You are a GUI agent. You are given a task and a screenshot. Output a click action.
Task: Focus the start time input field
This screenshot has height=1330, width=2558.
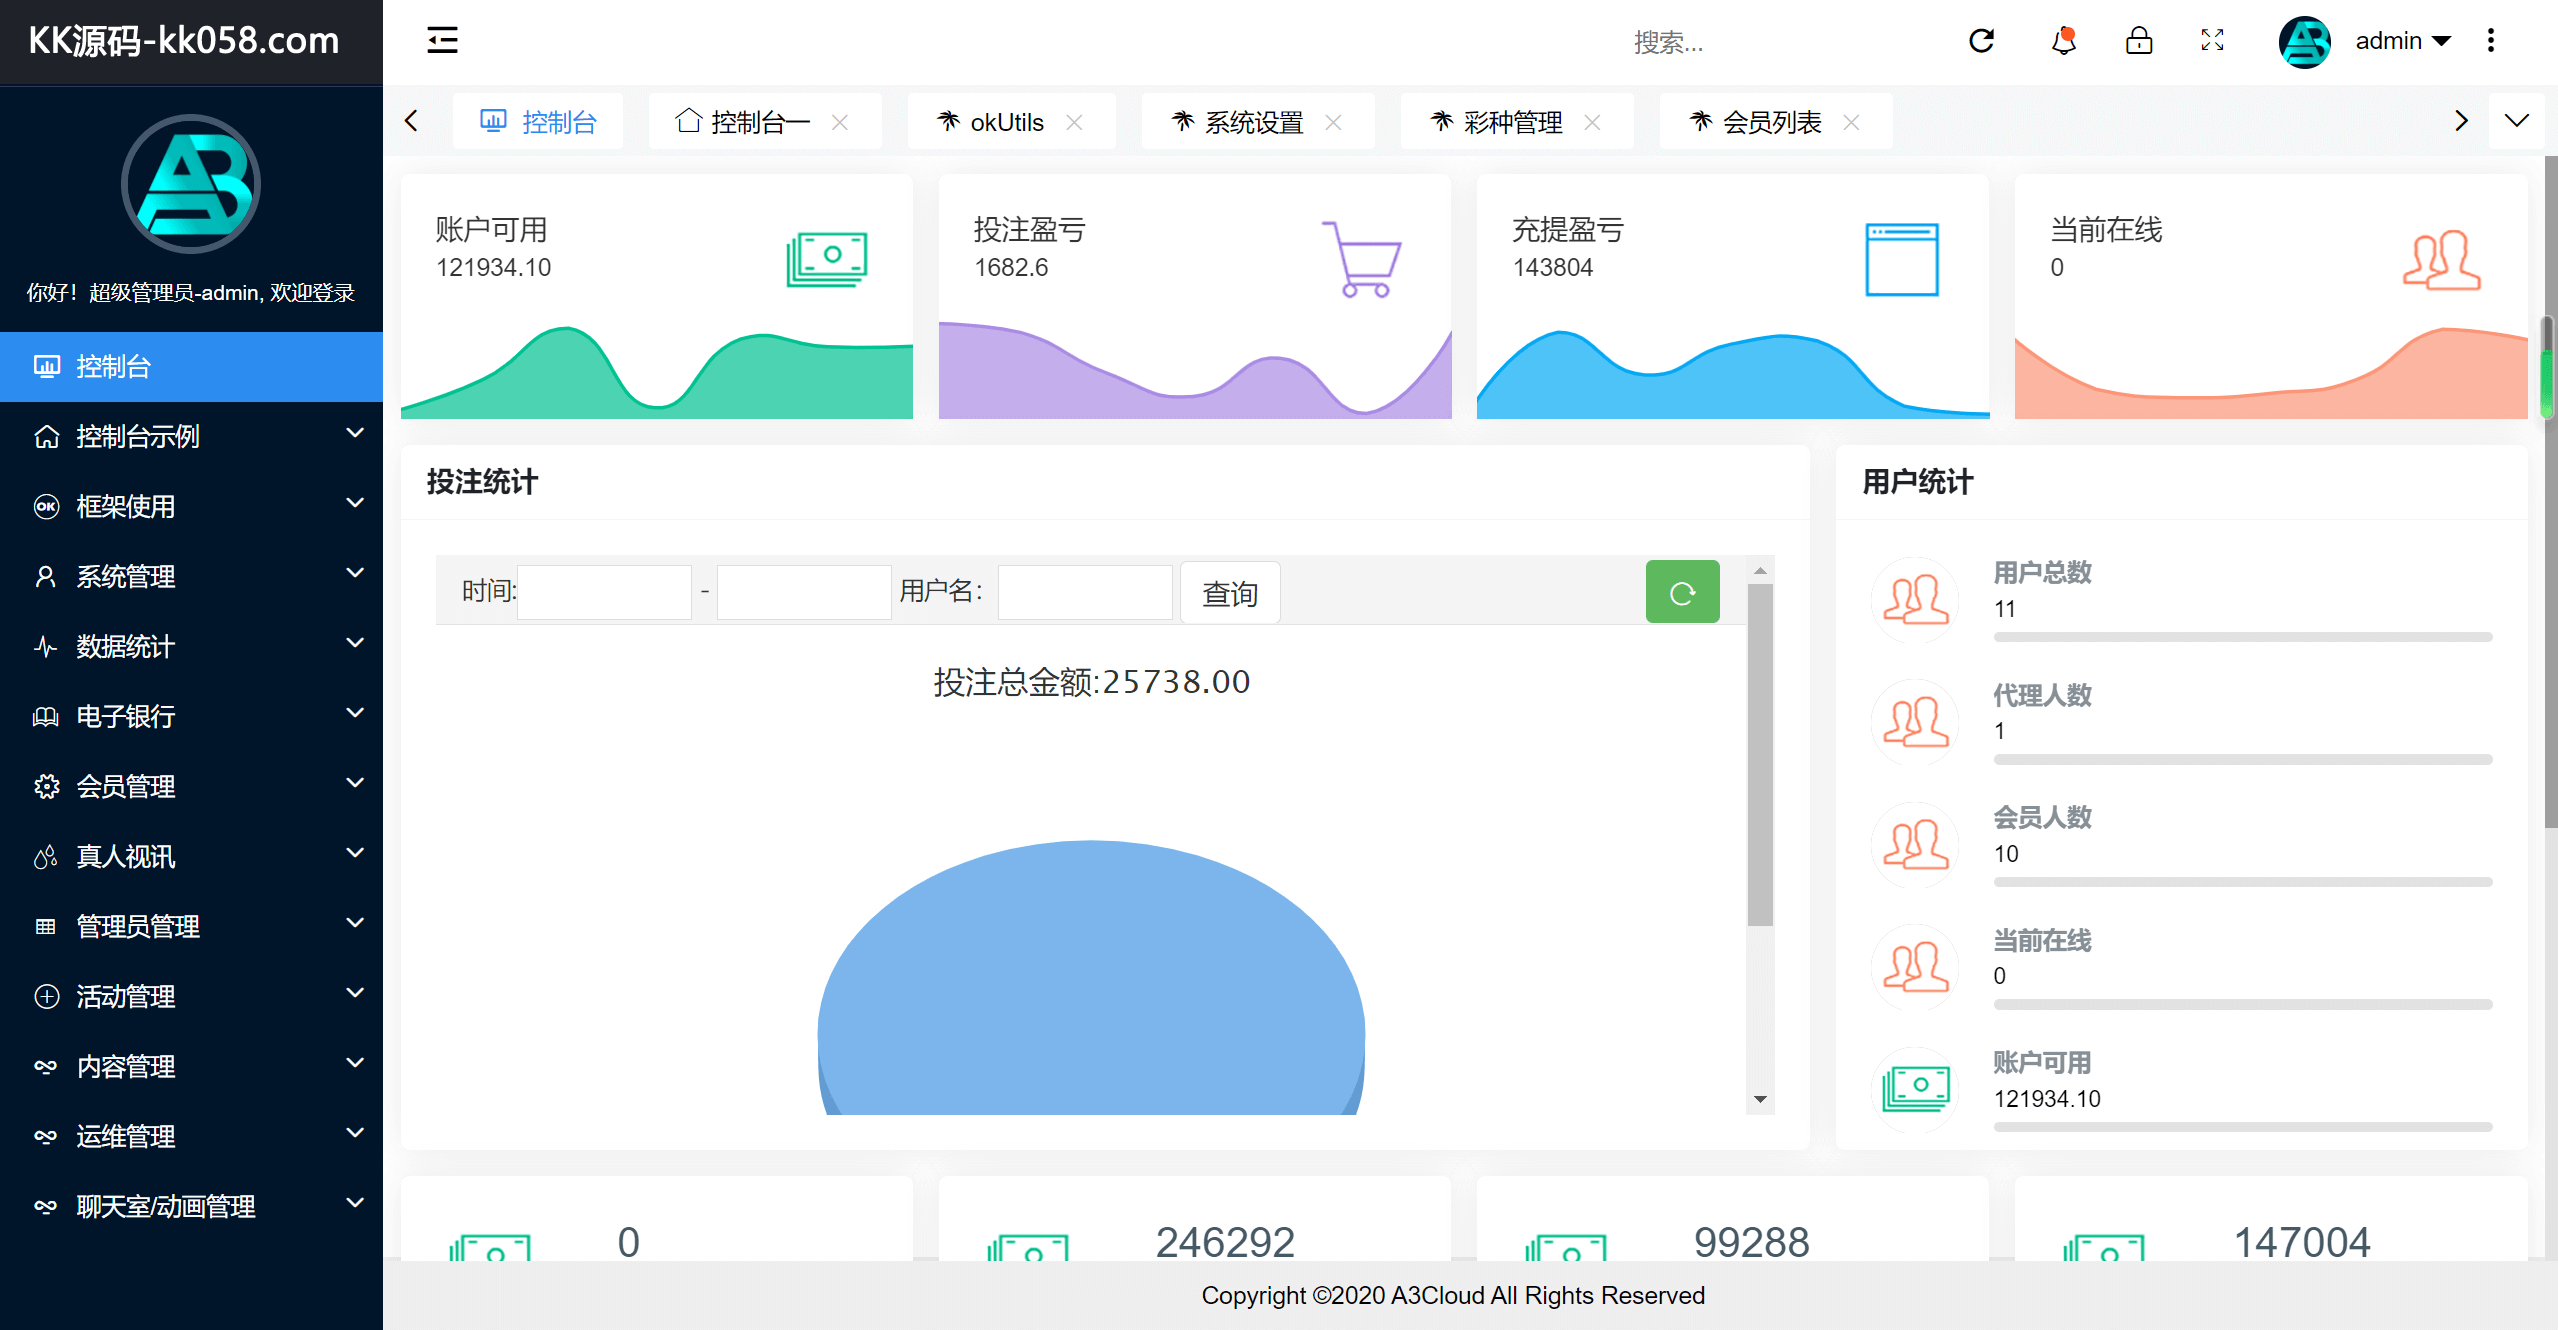click(604, 592)
